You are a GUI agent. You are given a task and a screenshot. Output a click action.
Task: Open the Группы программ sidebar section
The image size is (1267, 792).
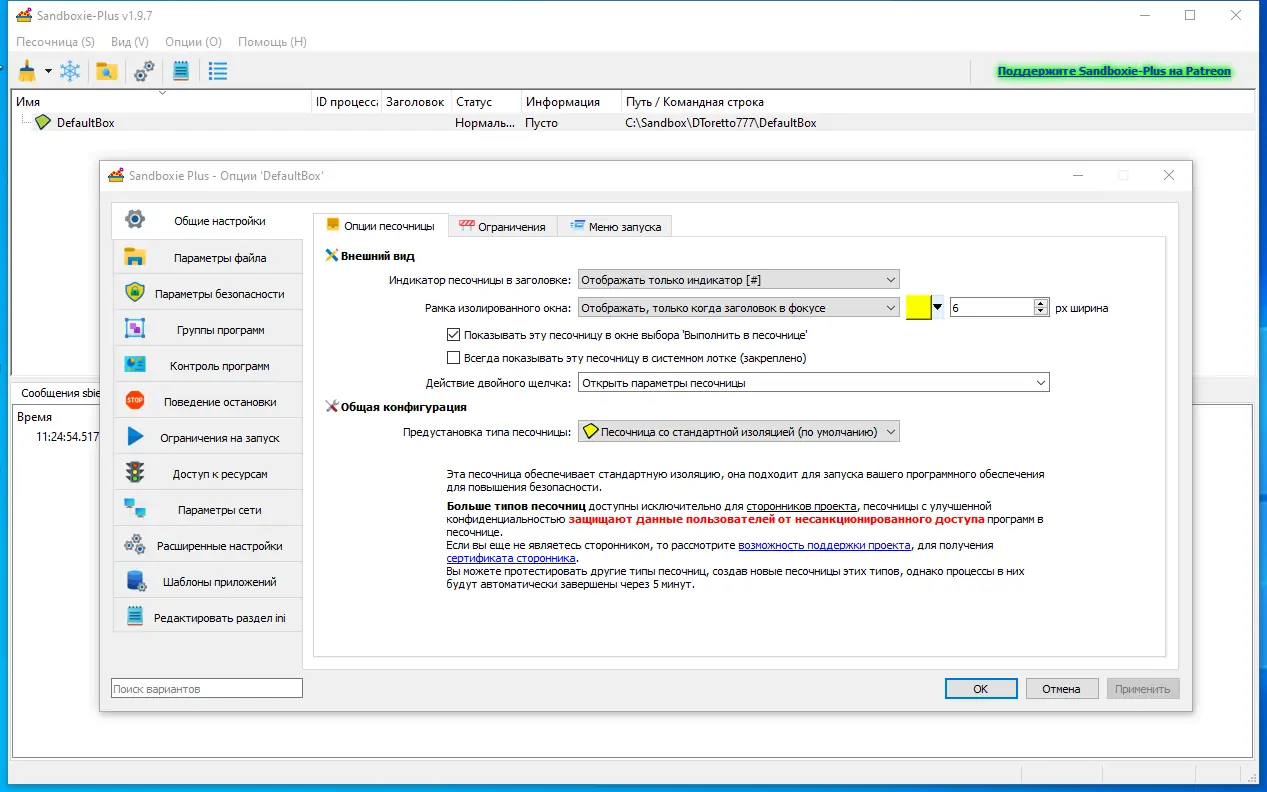click(208, 329)
